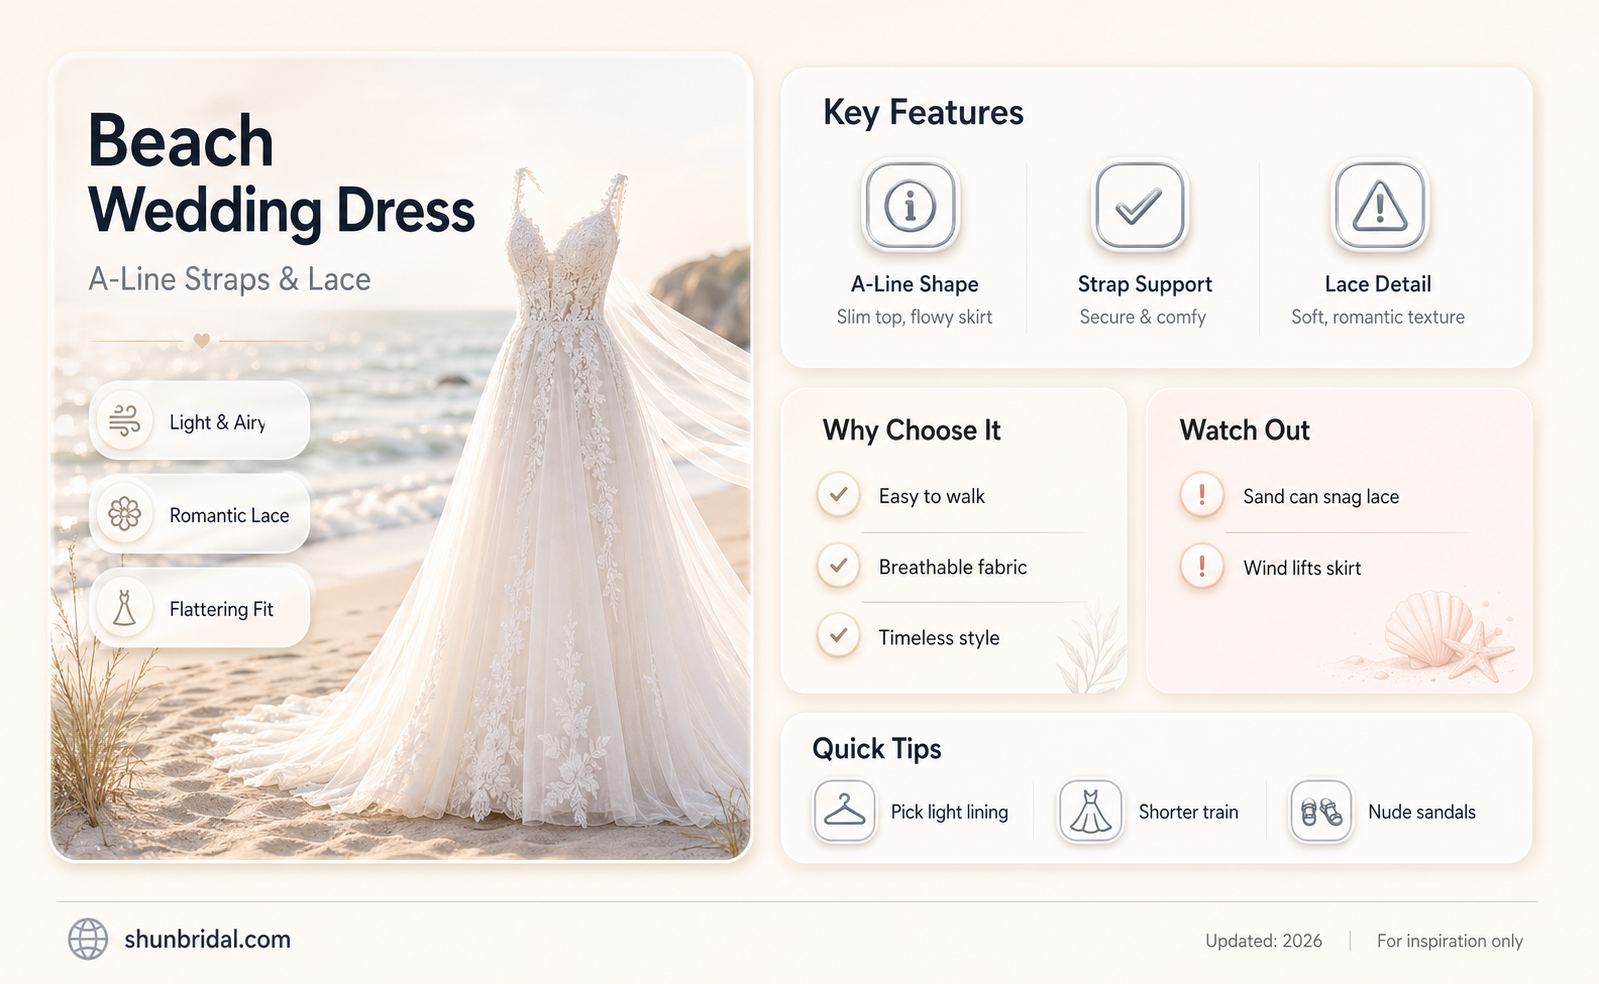The height and width of the screenshot is (984, 1599).
Task: Click the For inspiration only text
Action: coord(1449,941)
